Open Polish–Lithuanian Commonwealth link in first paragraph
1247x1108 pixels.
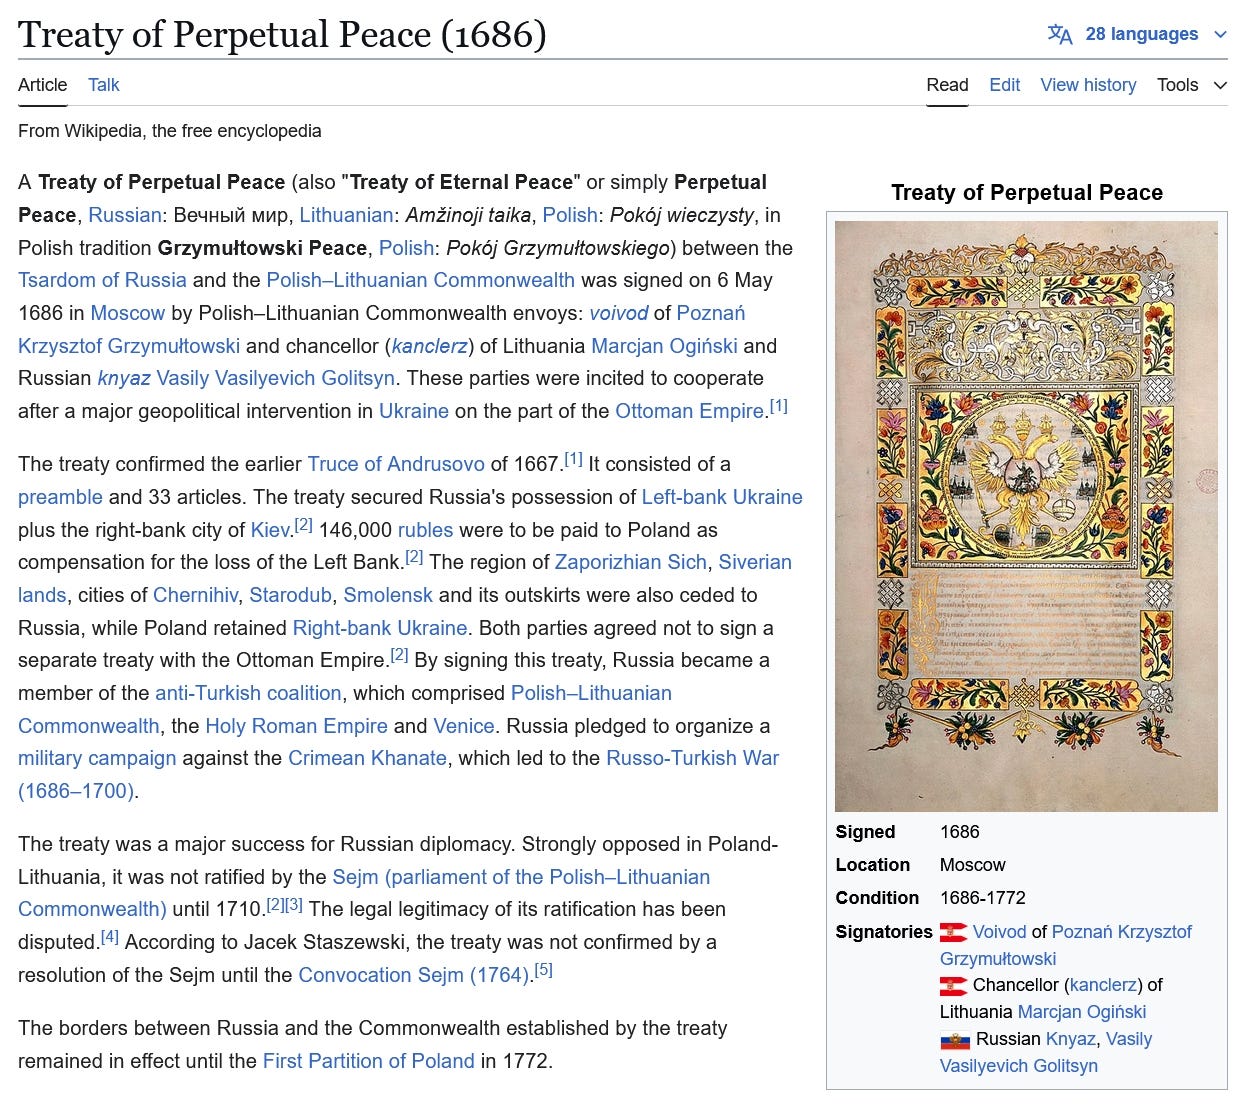[420, 280]
